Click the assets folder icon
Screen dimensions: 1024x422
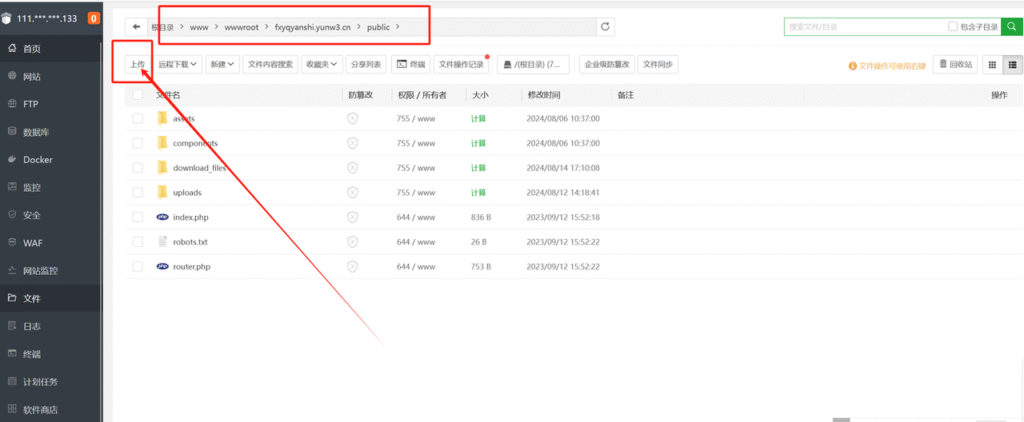163,118
